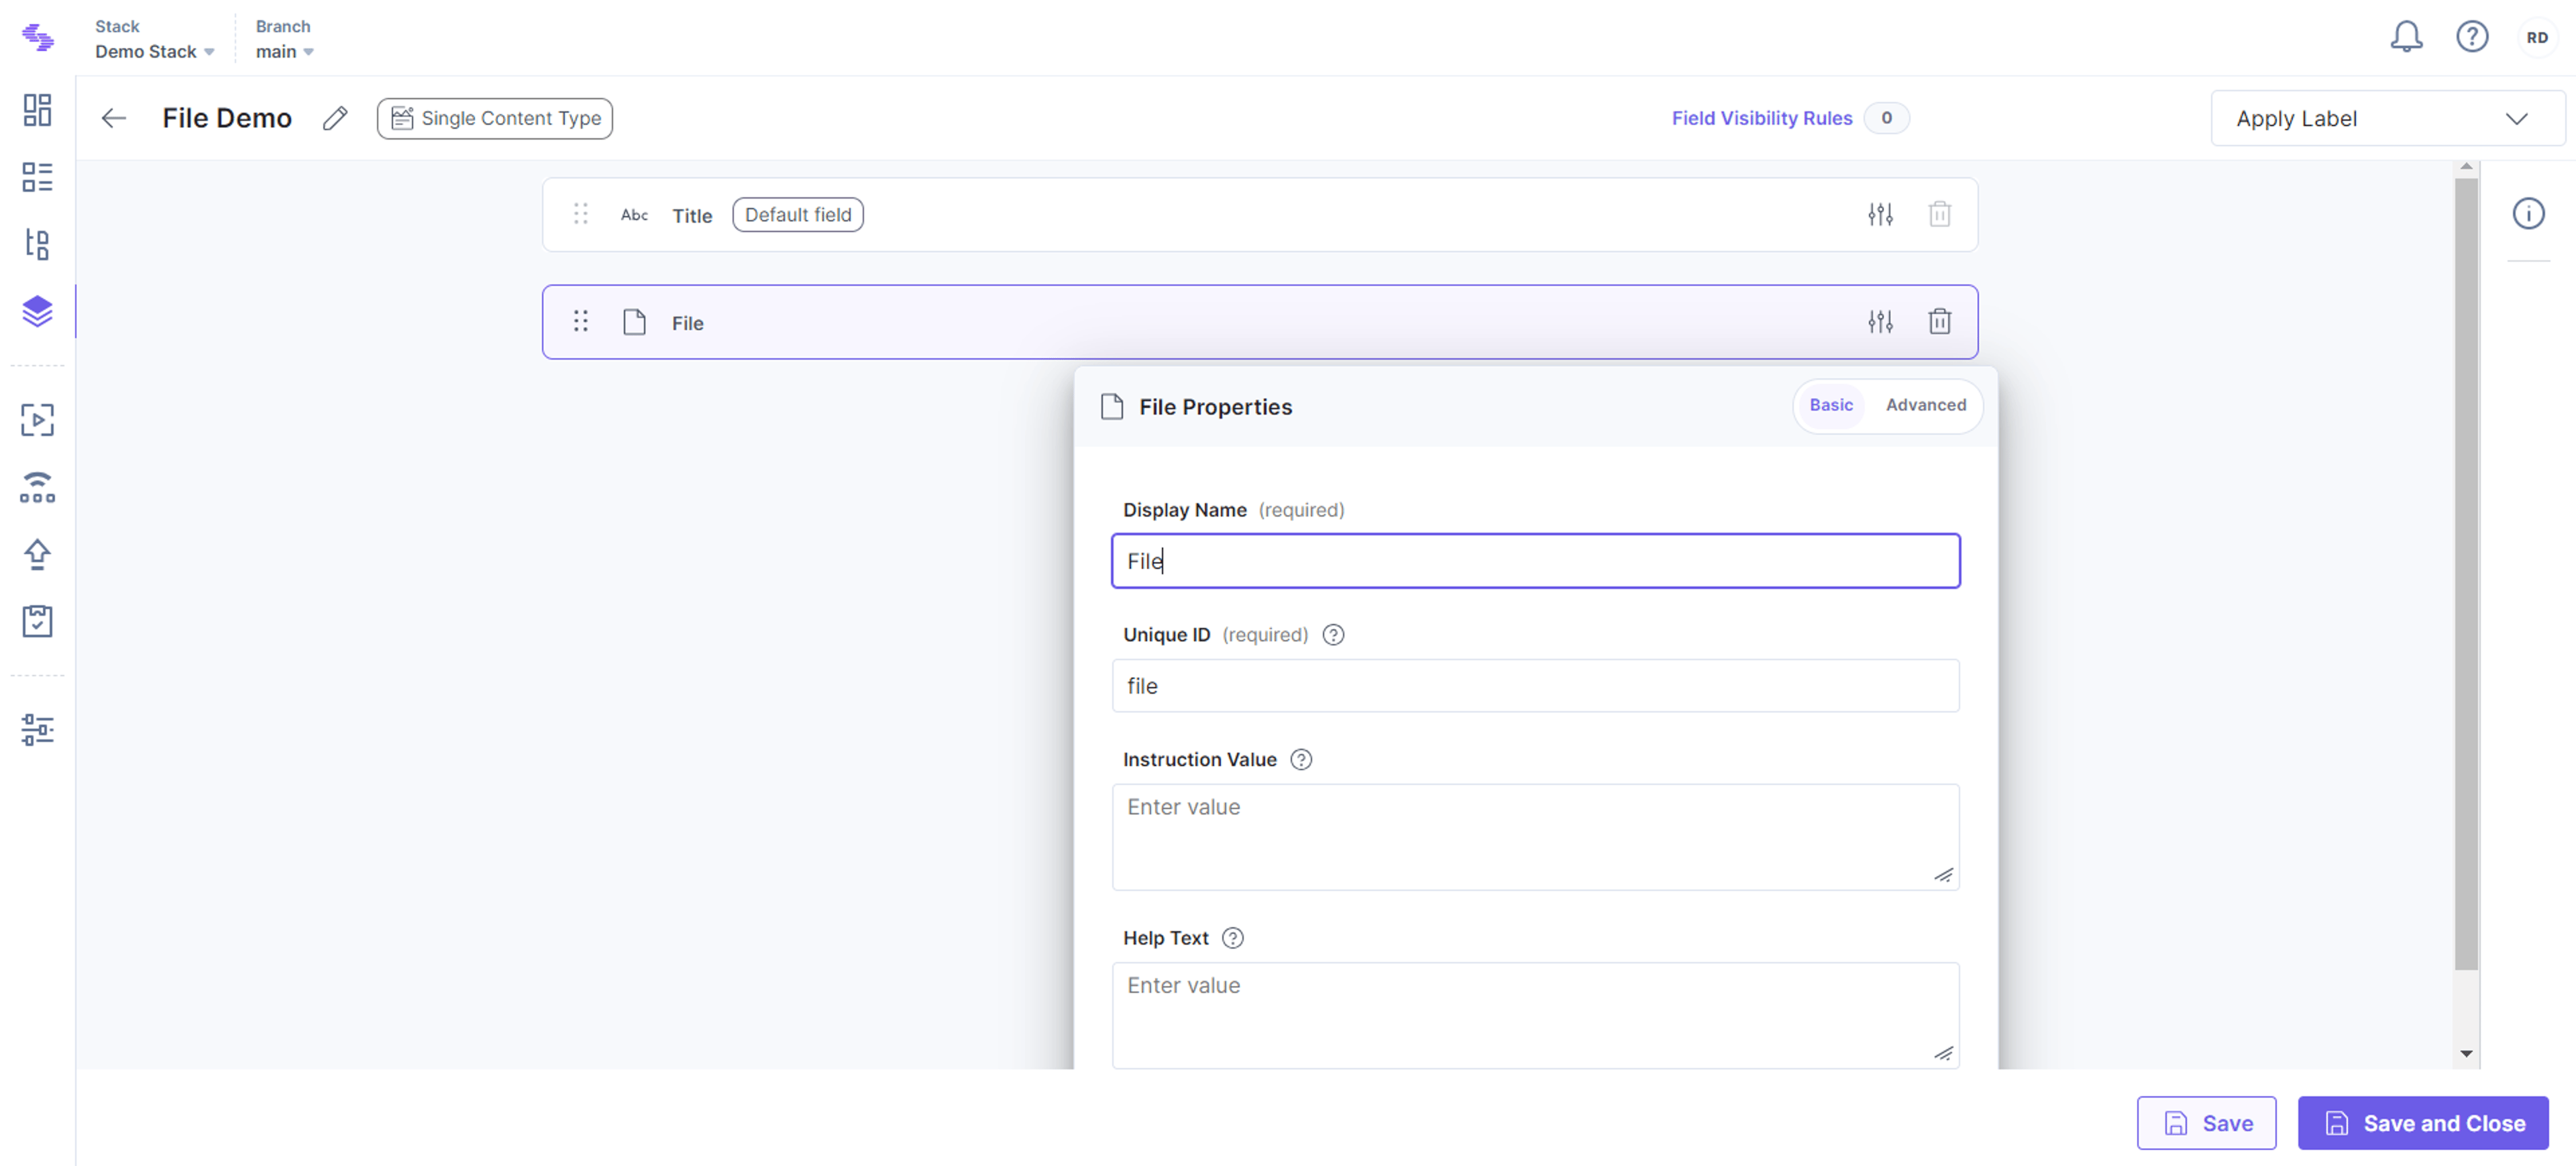Viewport: 2576px width, 1166px height.
Task: Open the Tasks clipboard sidebar icon
Action: pos(37,621)
